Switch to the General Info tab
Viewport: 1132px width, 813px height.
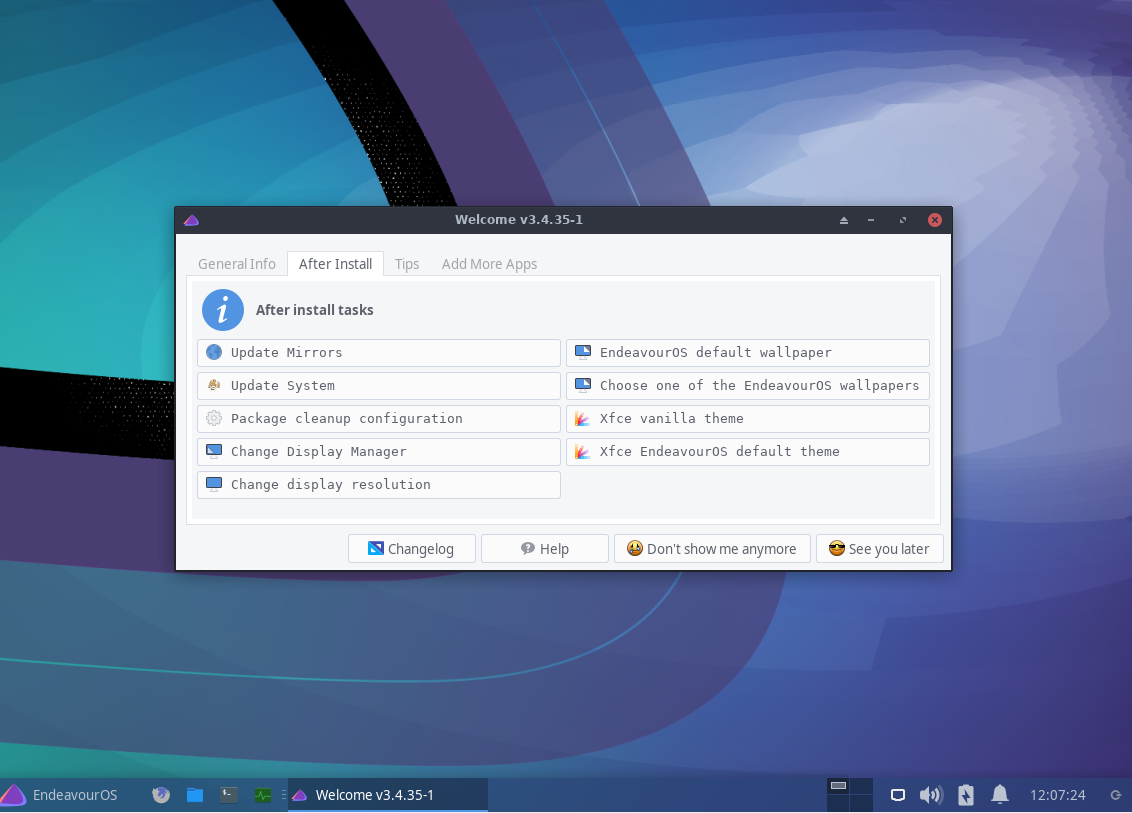point(237,264)
